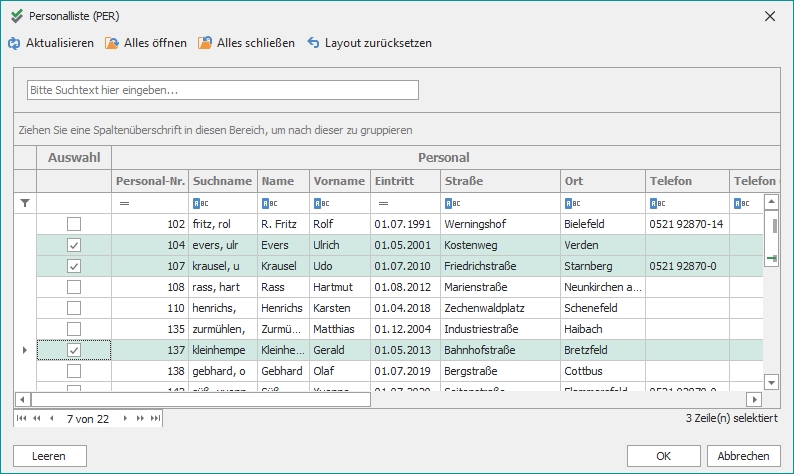Click into the search text field
Screen dimensions: 794x474
coord(222,90)
